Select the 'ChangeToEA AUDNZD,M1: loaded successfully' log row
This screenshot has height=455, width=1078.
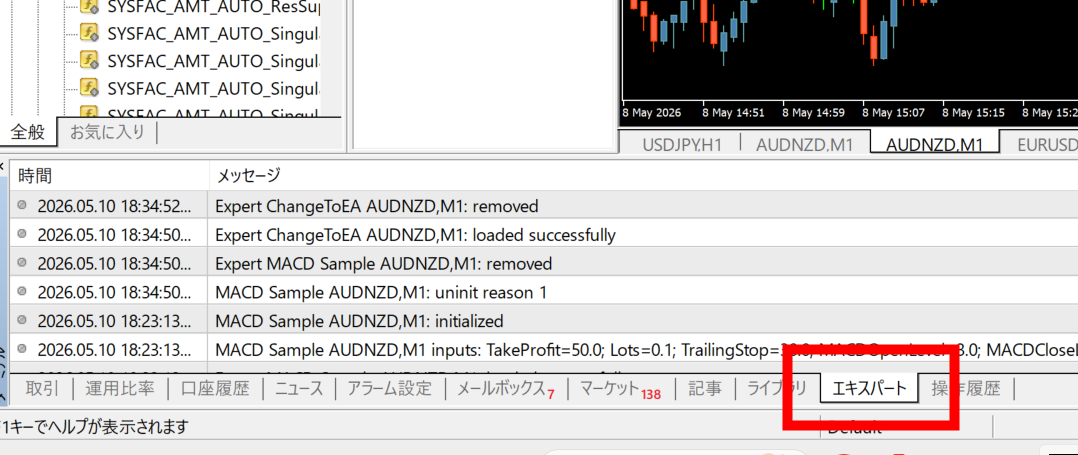pos(543,234)
